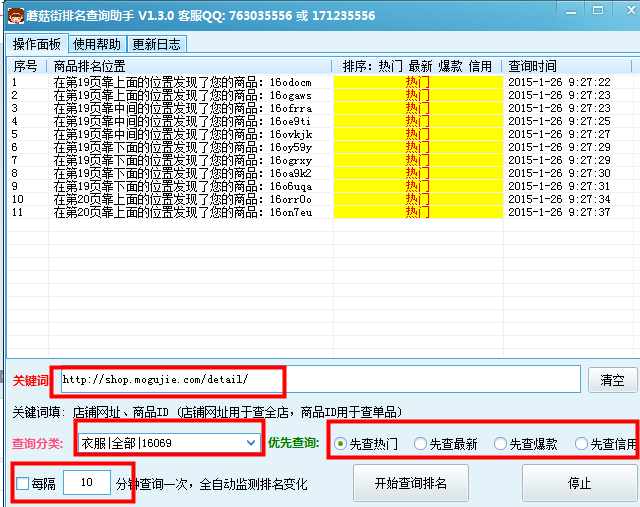The height and width of the screenshot is (507, 640).
Task: Click query time 2015-1-26 9:27:37
Action: [559, 212]
